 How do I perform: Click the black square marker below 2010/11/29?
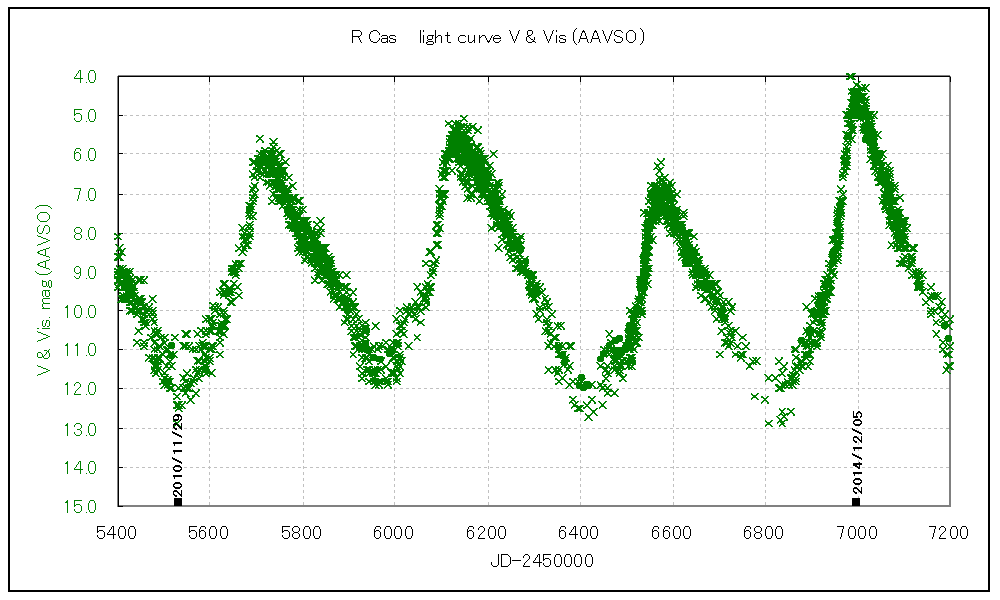point(178,501)
